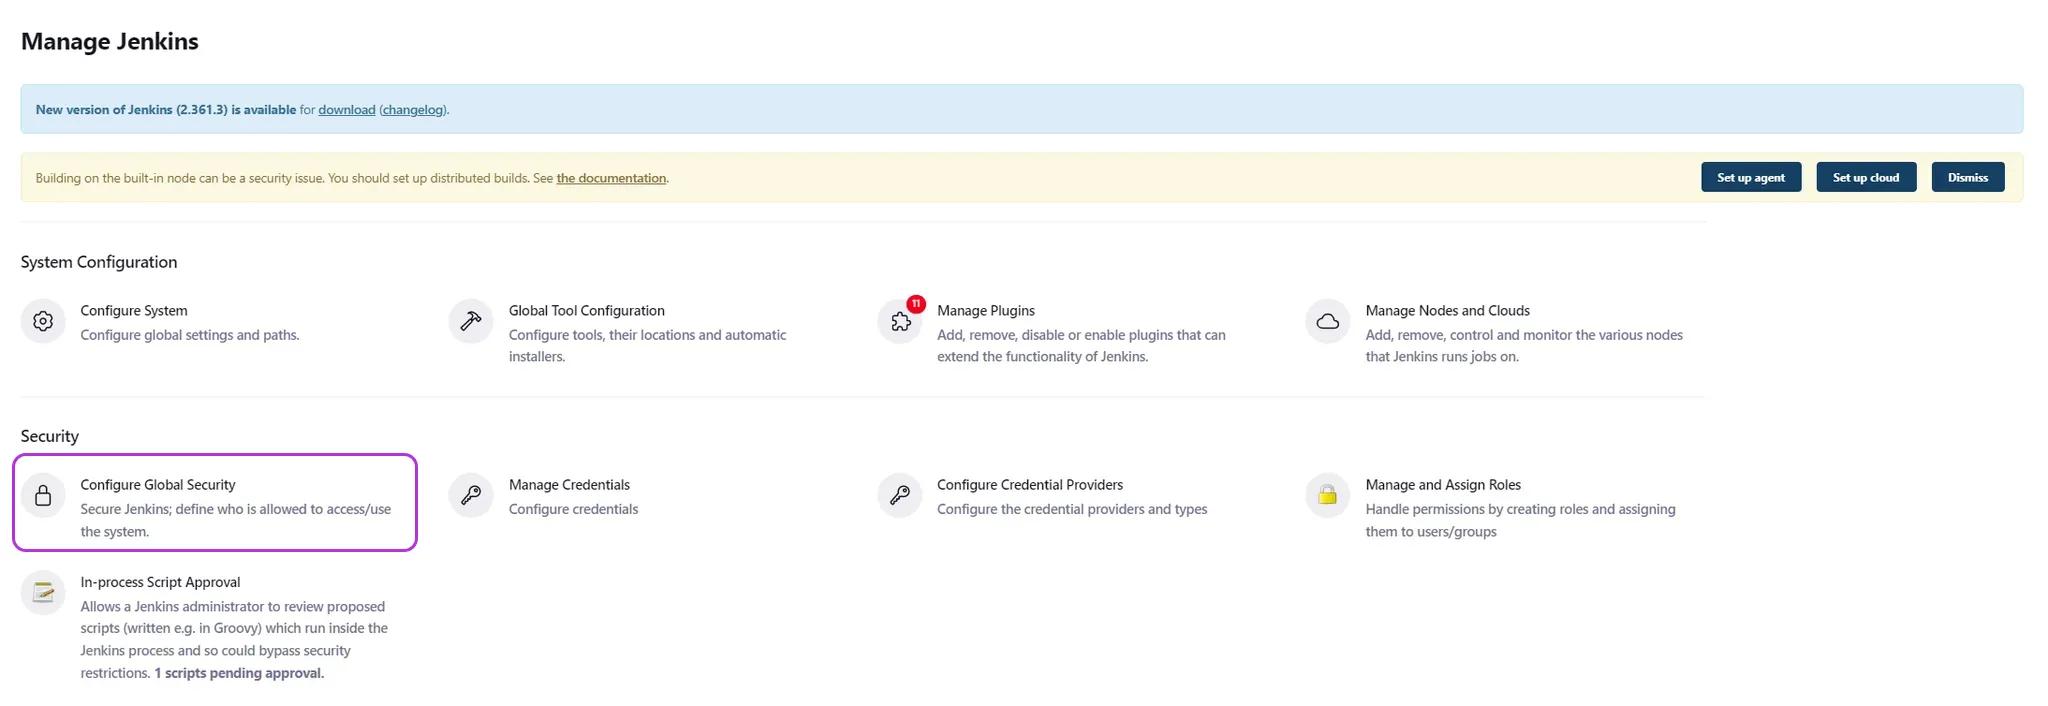The height and width of the screenshot is (706, 2048).
Task: Open the changelog link
Action: 413,110
